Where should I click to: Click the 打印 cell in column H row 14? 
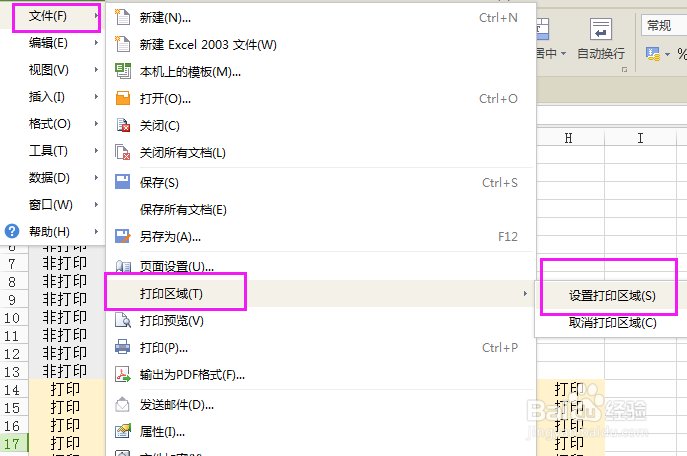[570, 389]
